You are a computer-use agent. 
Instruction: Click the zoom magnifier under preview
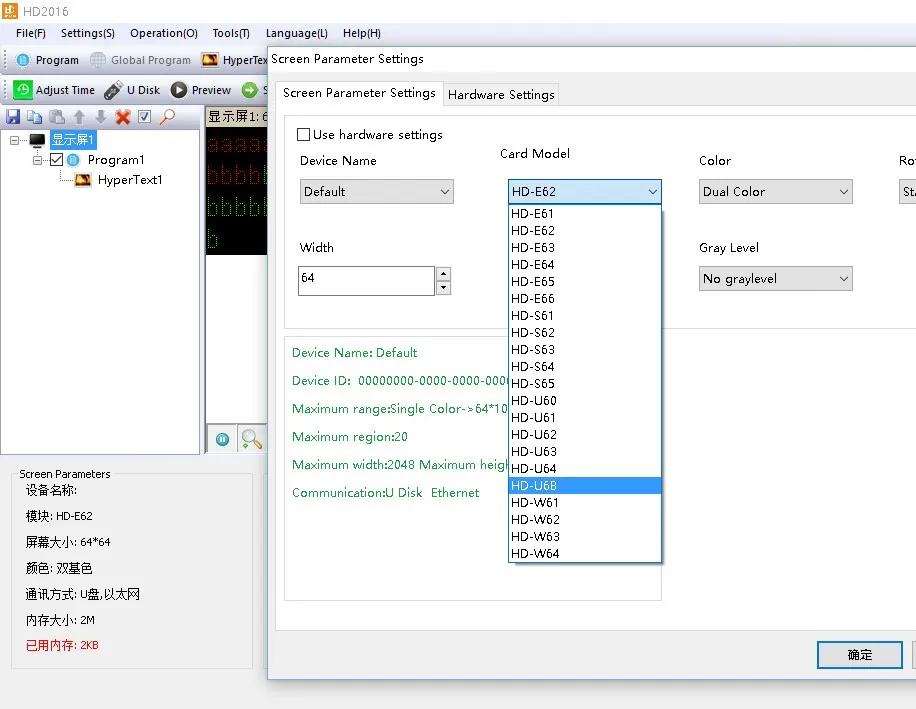(252, 439)
